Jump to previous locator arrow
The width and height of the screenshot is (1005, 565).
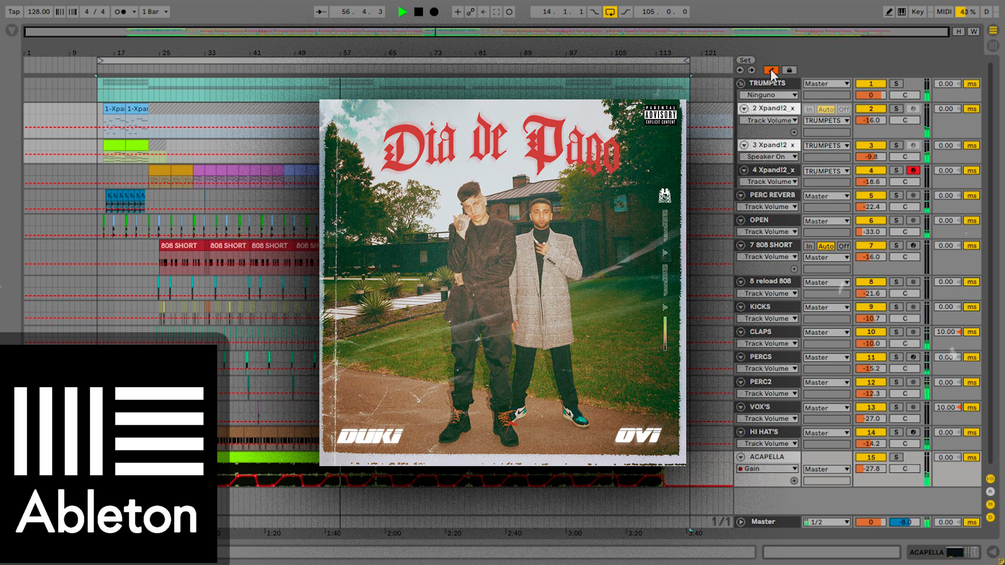click(740, 70)
